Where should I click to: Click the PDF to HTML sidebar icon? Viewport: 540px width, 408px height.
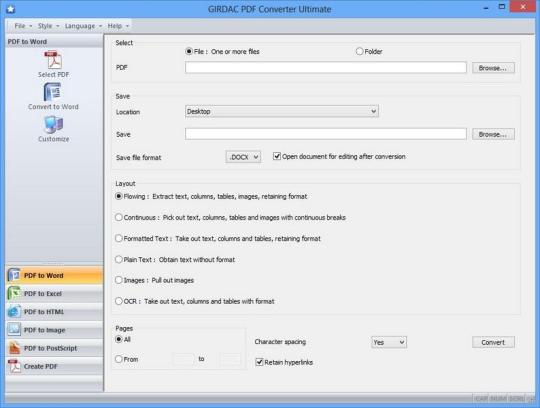point(14,312)
